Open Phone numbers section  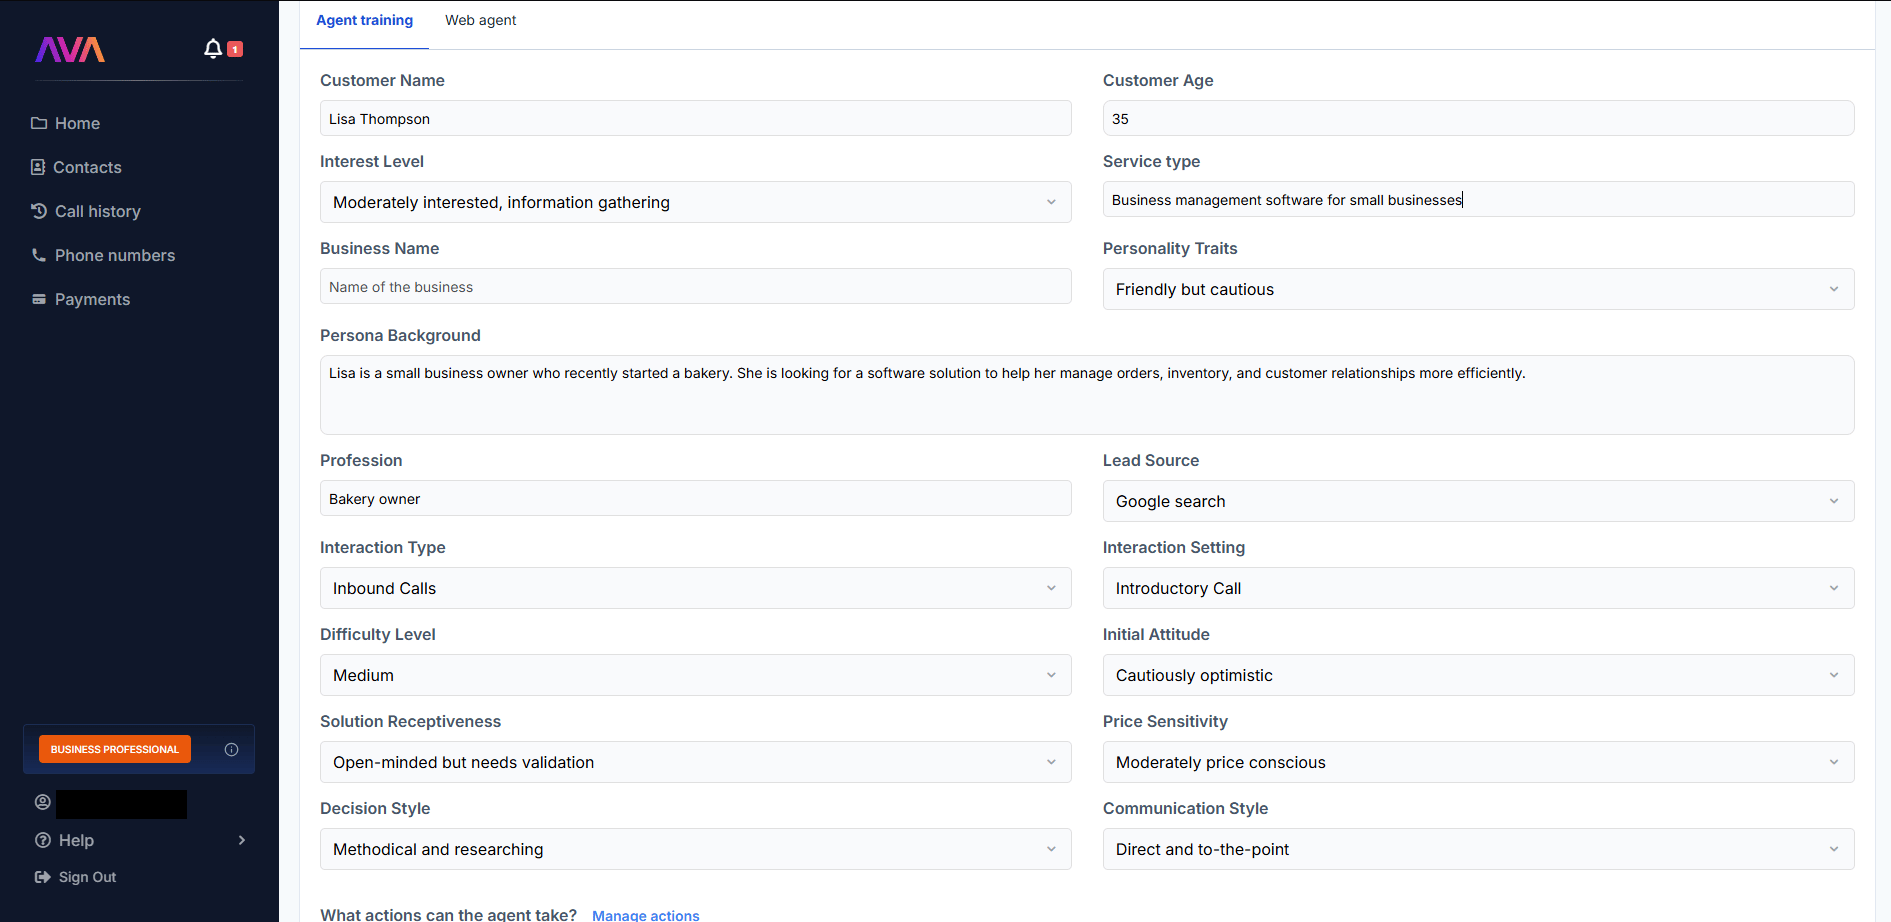103,255
